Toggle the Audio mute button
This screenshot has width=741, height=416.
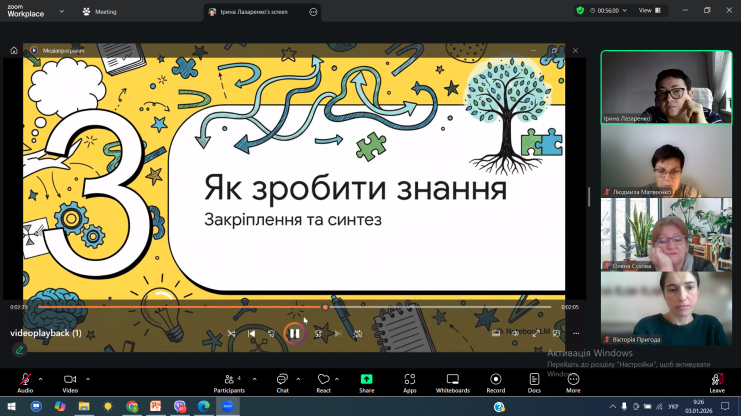(25, 383)
